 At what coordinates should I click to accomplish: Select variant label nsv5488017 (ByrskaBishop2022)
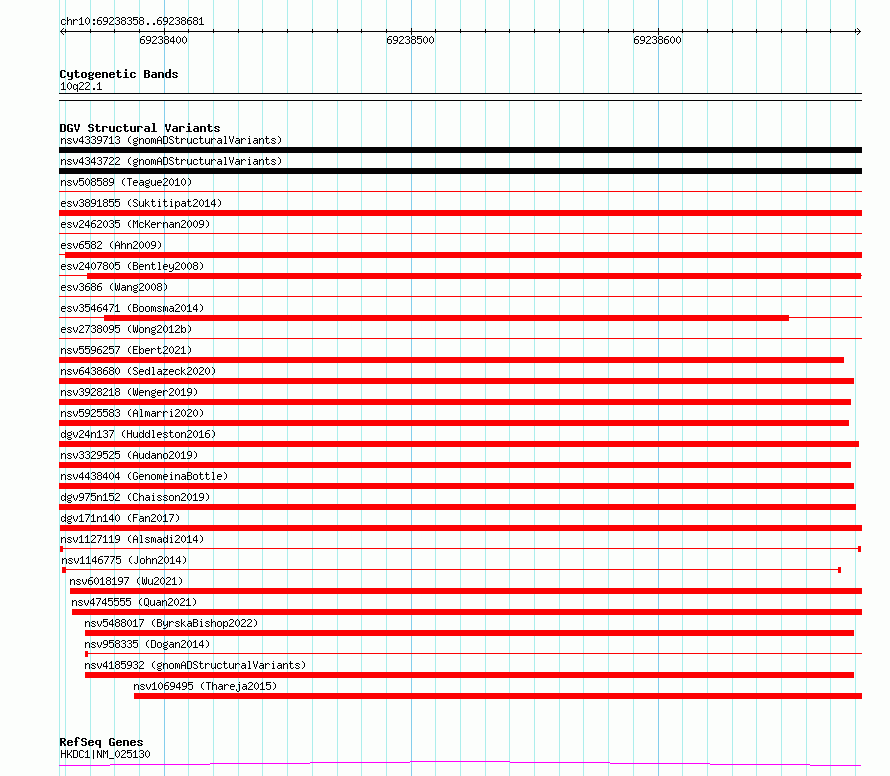(x=171, y=623)
